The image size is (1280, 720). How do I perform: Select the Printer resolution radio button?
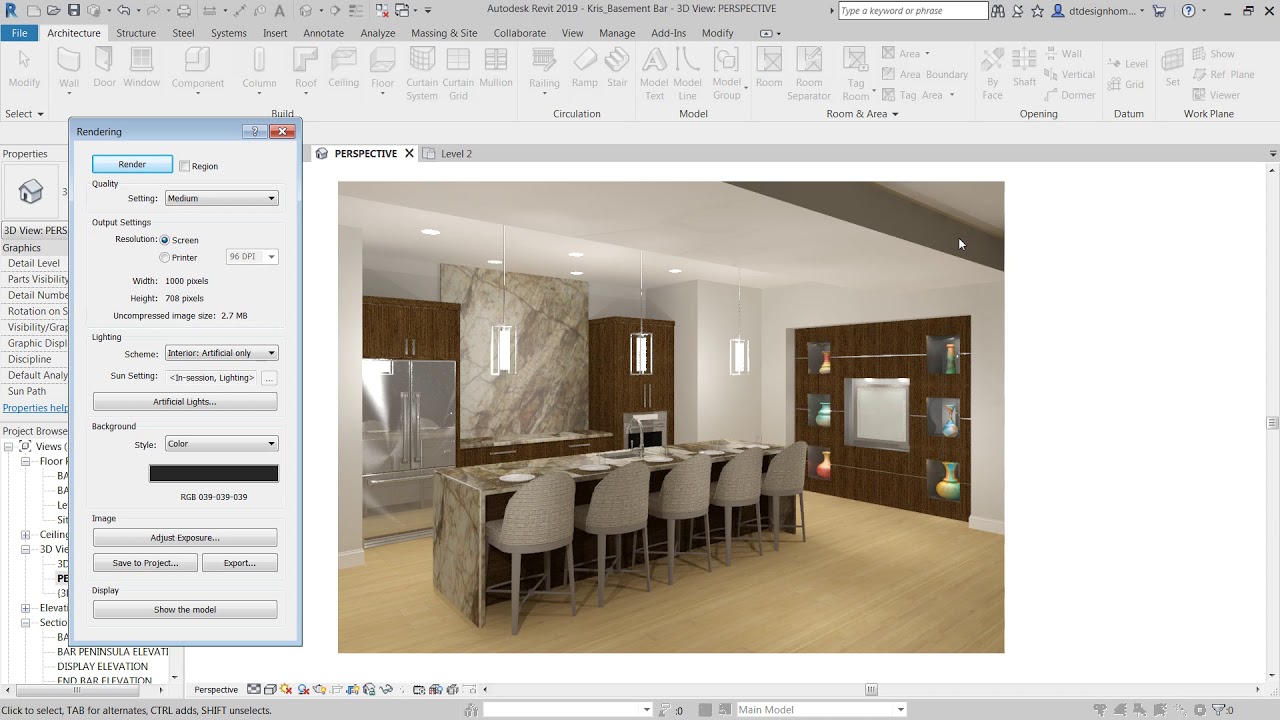pos(165,258)
